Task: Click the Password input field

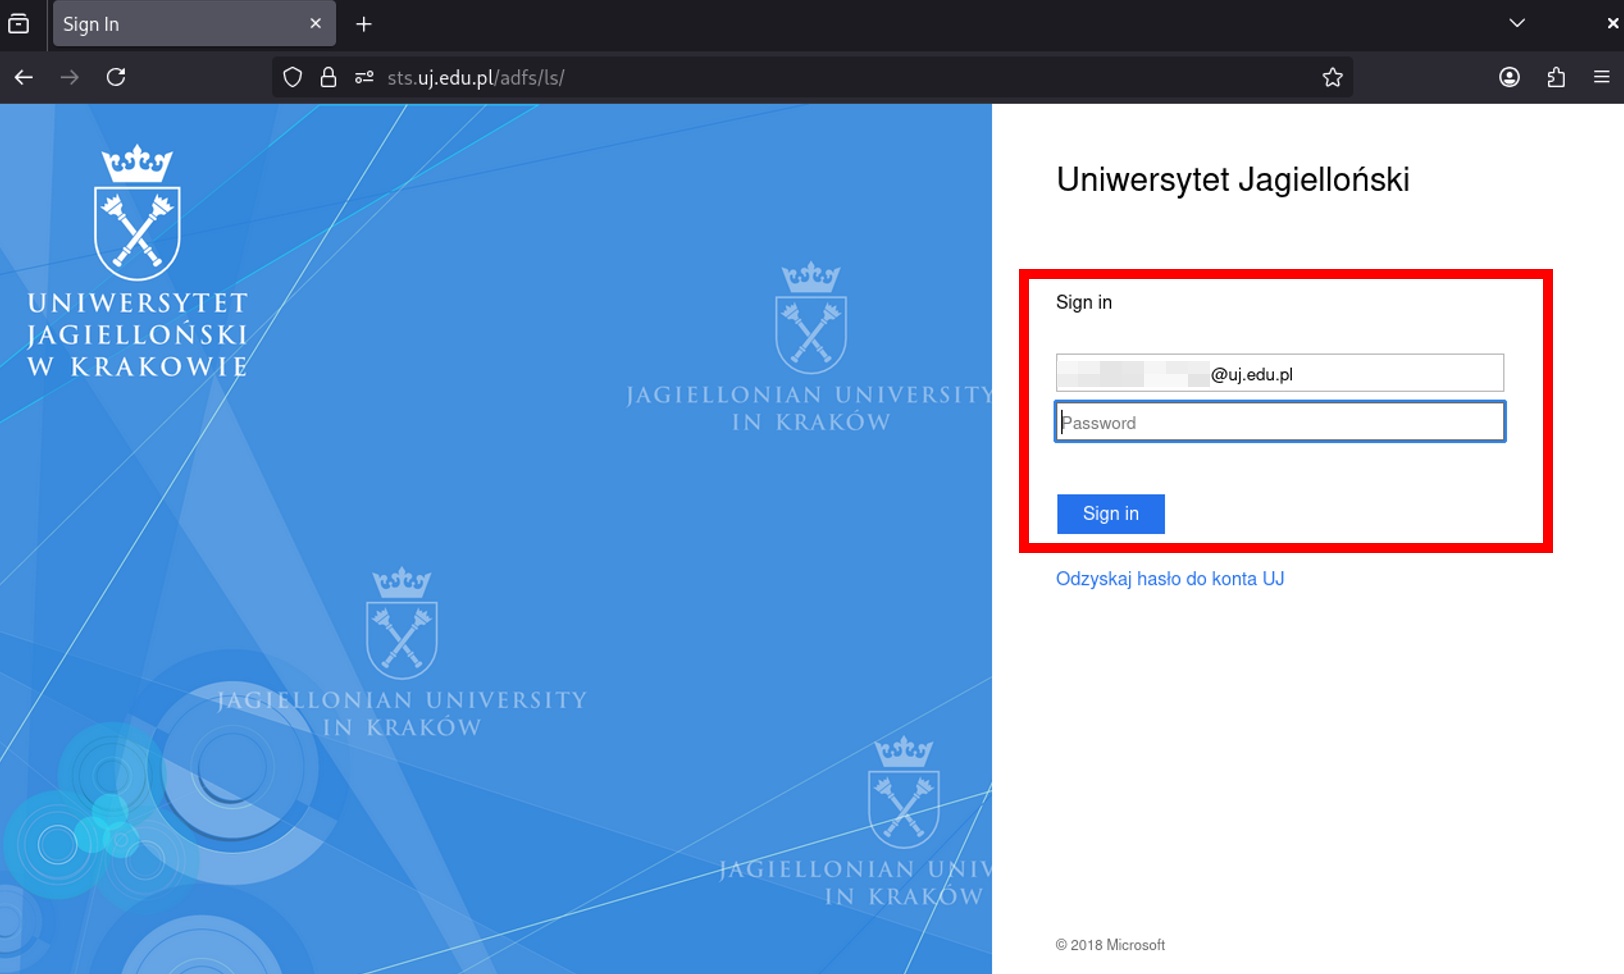Action: click(1280, 422)
